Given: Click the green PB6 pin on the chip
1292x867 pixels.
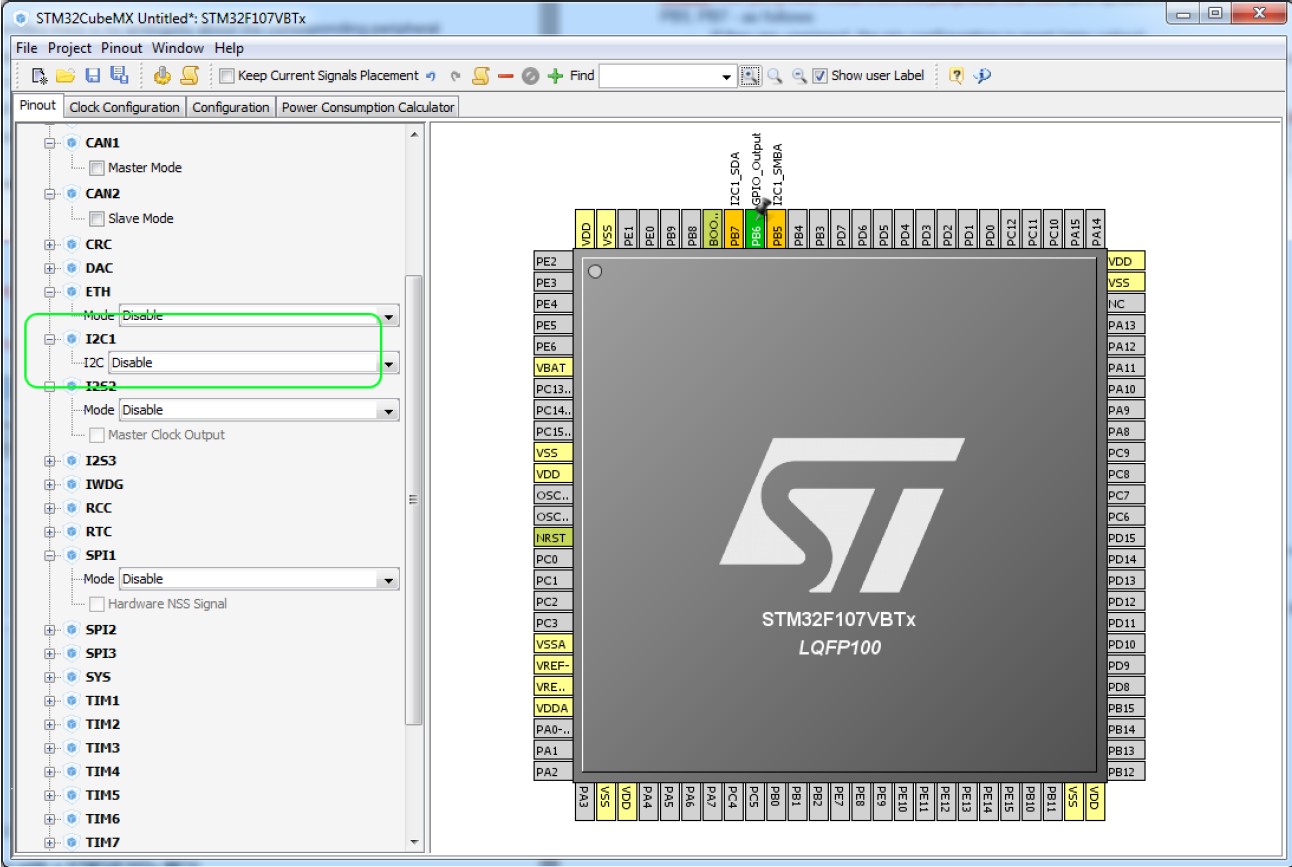Looking at the screenshot, I should coord(756,230).
